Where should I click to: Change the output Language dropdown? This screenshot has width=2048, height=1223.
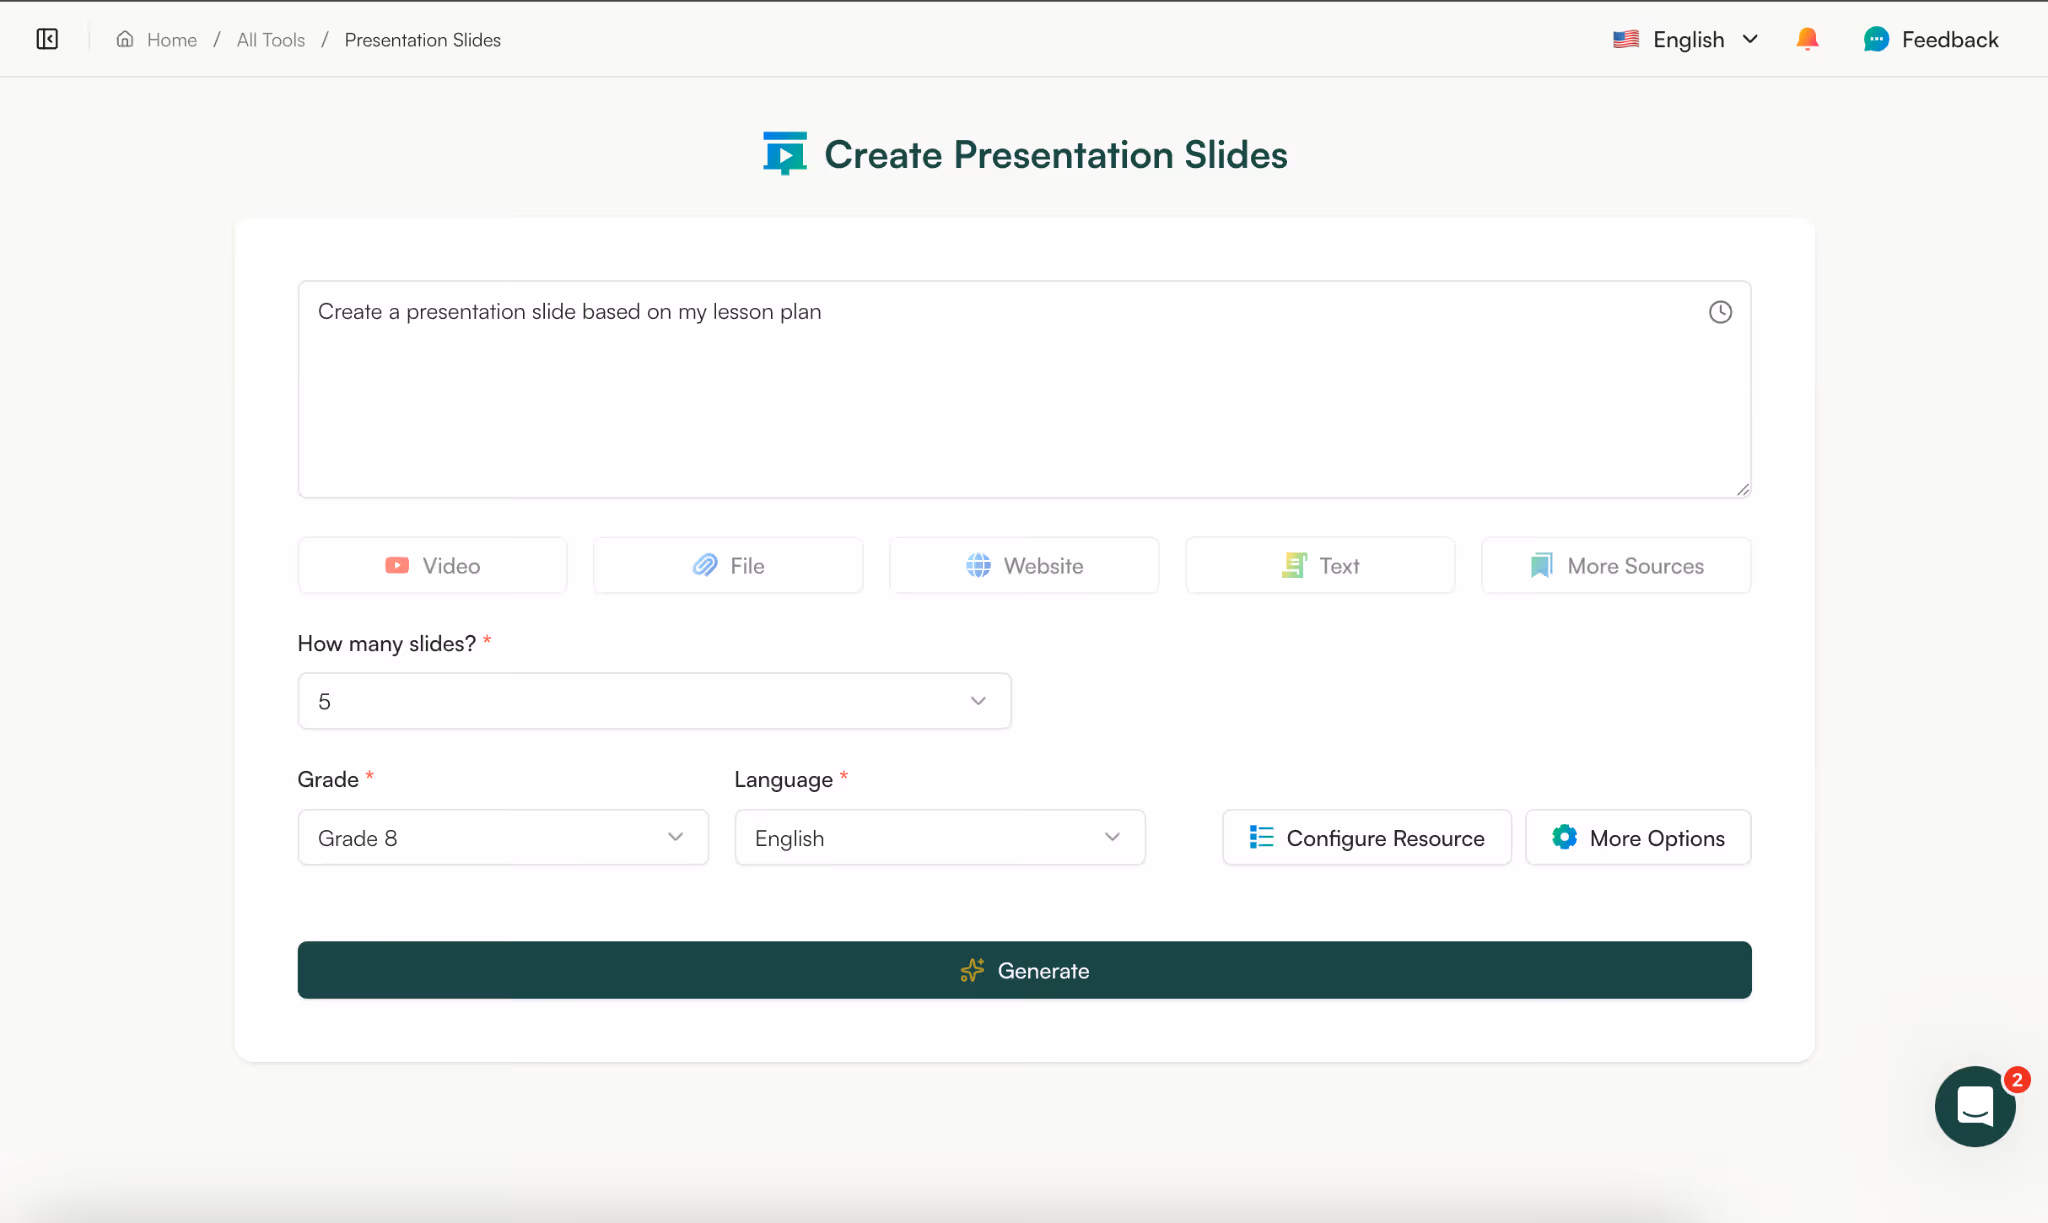938,838
